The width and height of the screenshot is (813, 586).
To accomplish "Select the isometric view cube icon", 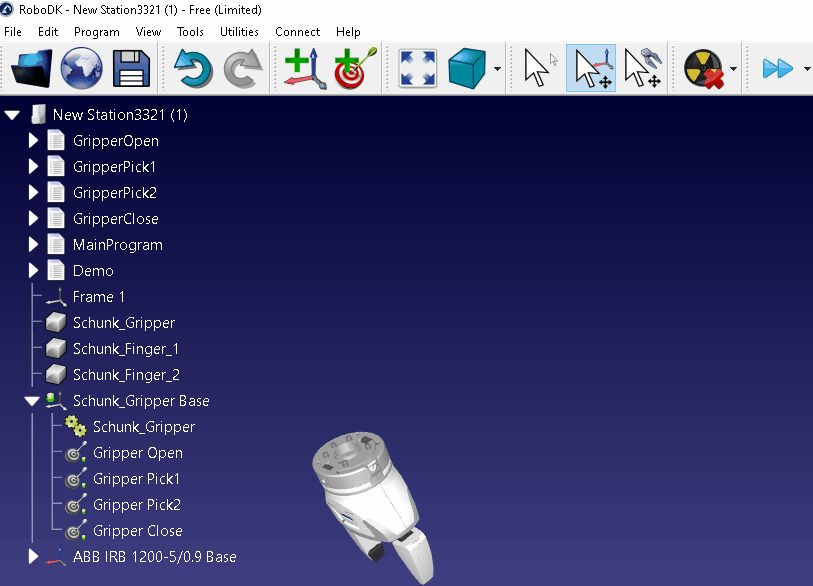I will click(467, 68).
